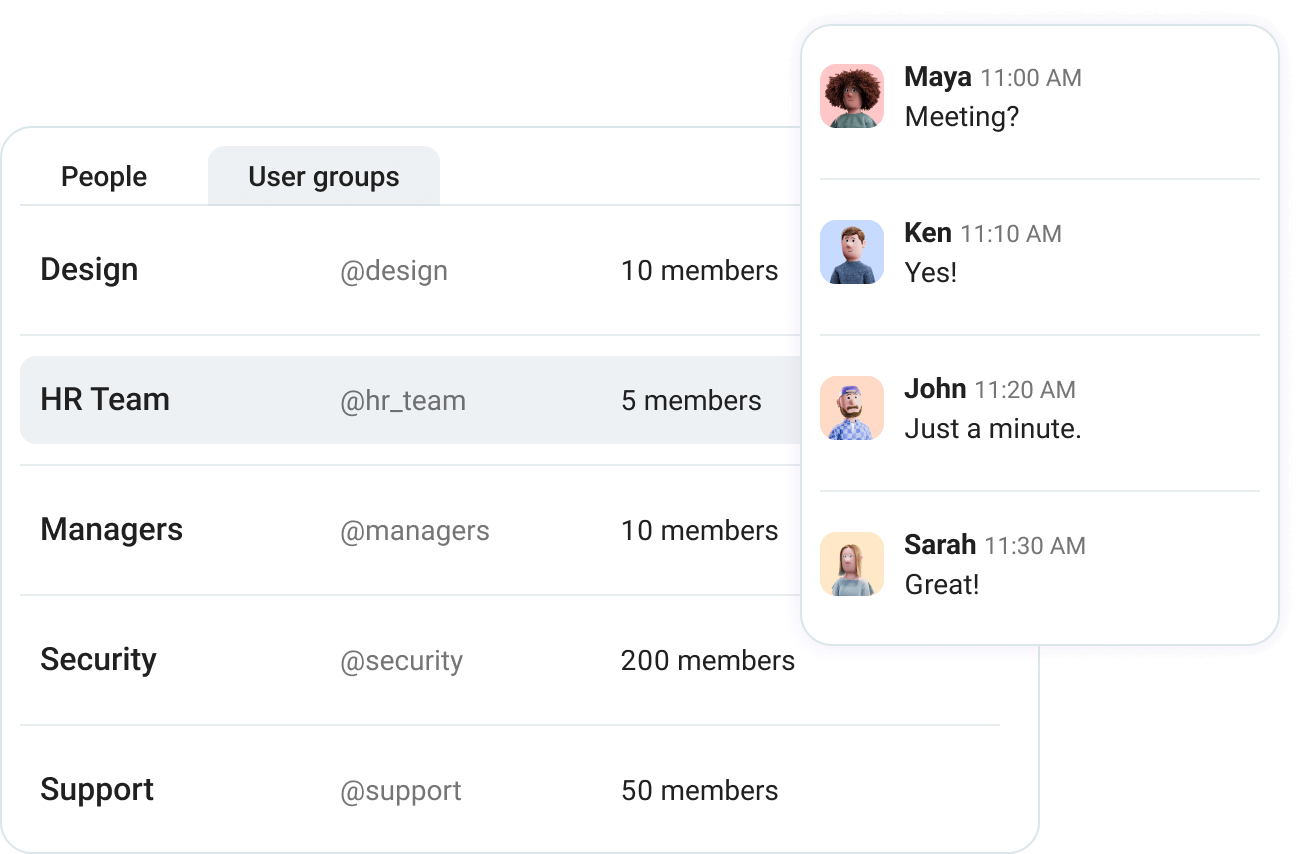The image size is (1304, 854).
Task: Click Ken's message saying Yes!
Action: coord(931,272)
